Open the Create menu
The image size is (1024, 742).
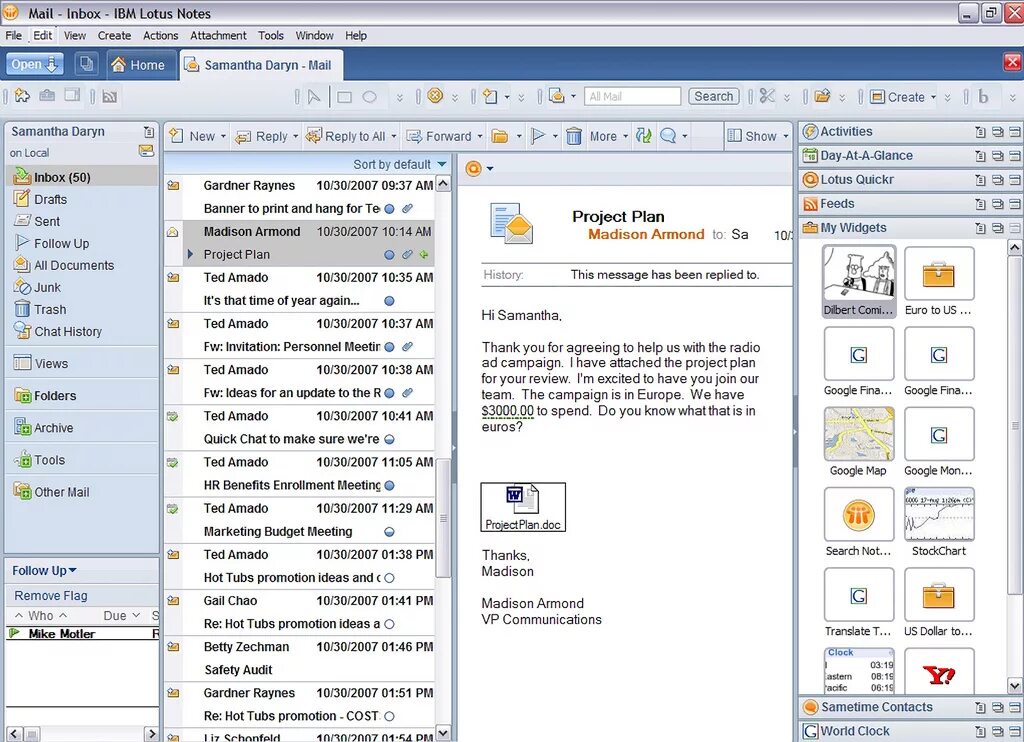(114, 35)
